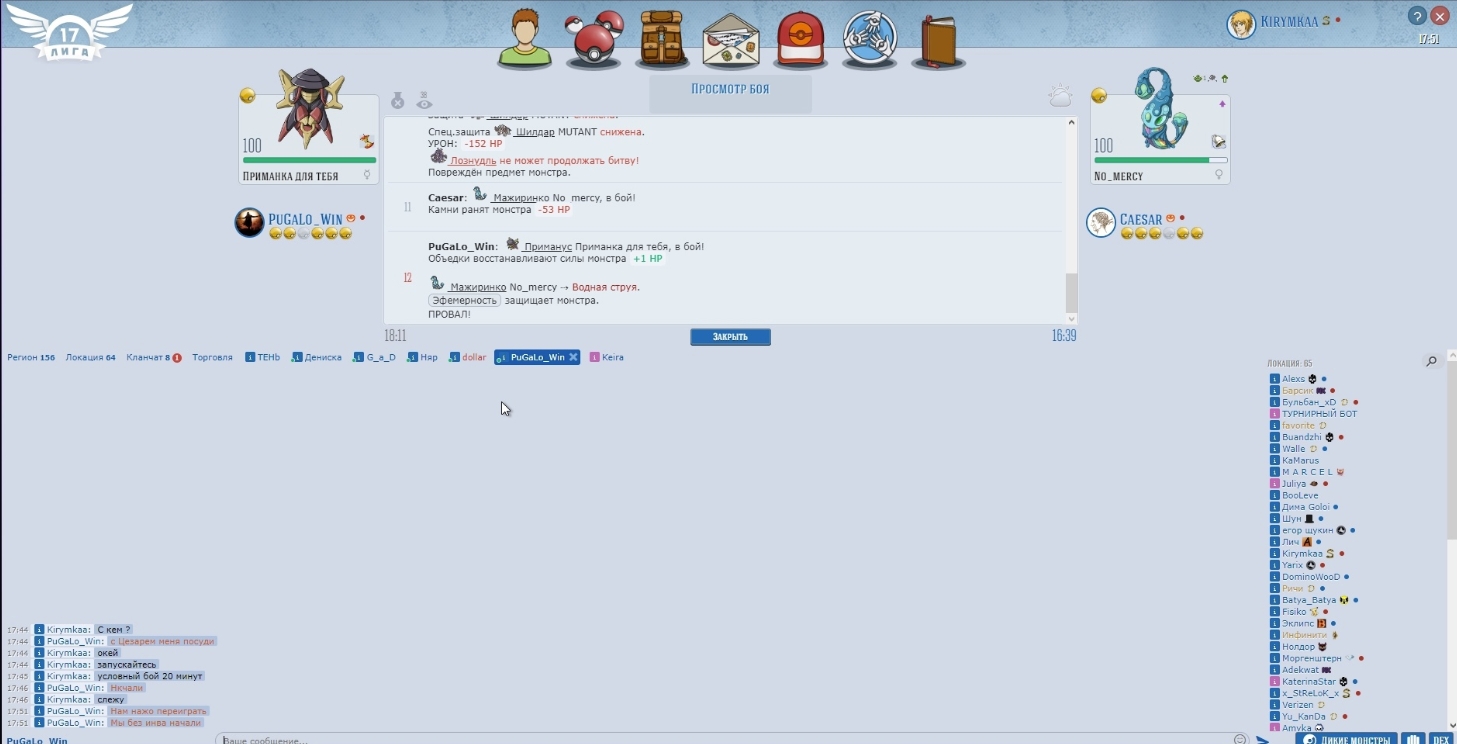Open the handshake clan icon
Image resolution: width=1457 pixels, height=744 pixels.
869,39
